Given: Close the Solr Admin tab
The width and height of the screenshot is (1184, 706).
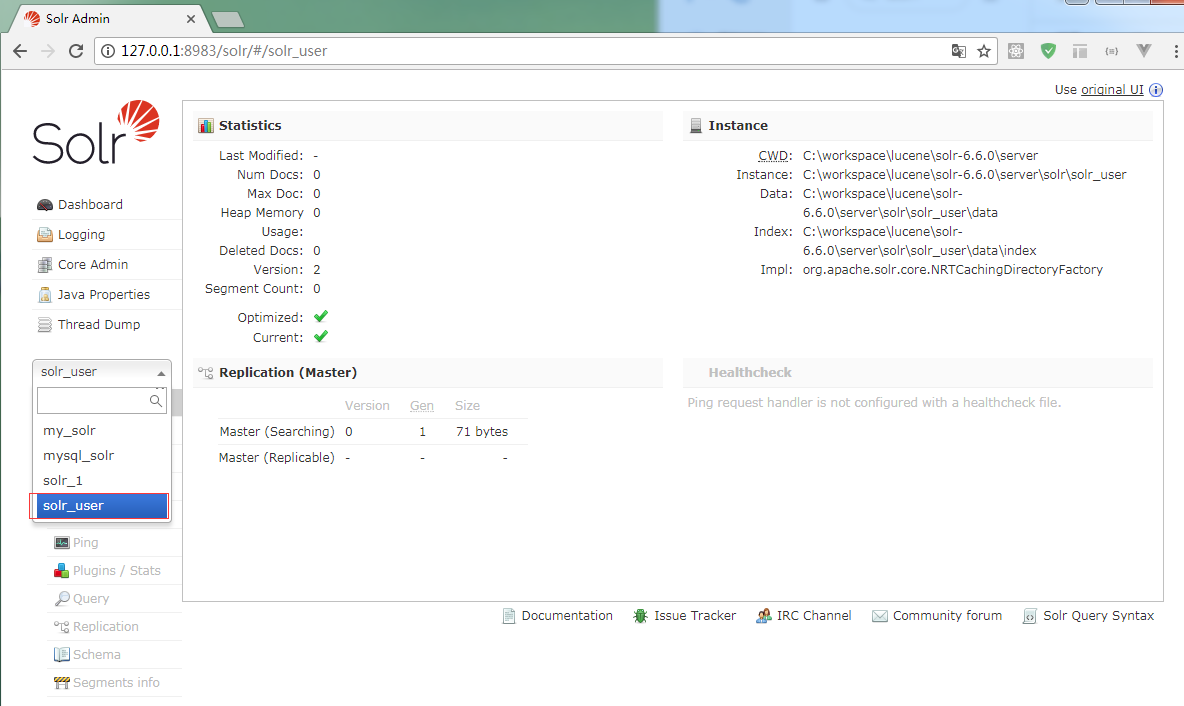Looking at the screenshot, I should (x=190, y=19).
